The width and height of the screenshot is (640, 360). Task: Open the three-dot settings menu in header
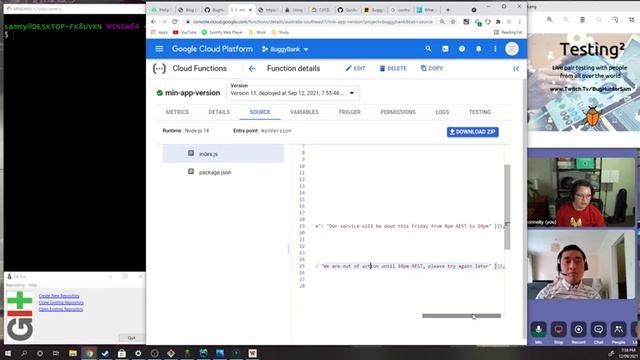pos(495,49)
